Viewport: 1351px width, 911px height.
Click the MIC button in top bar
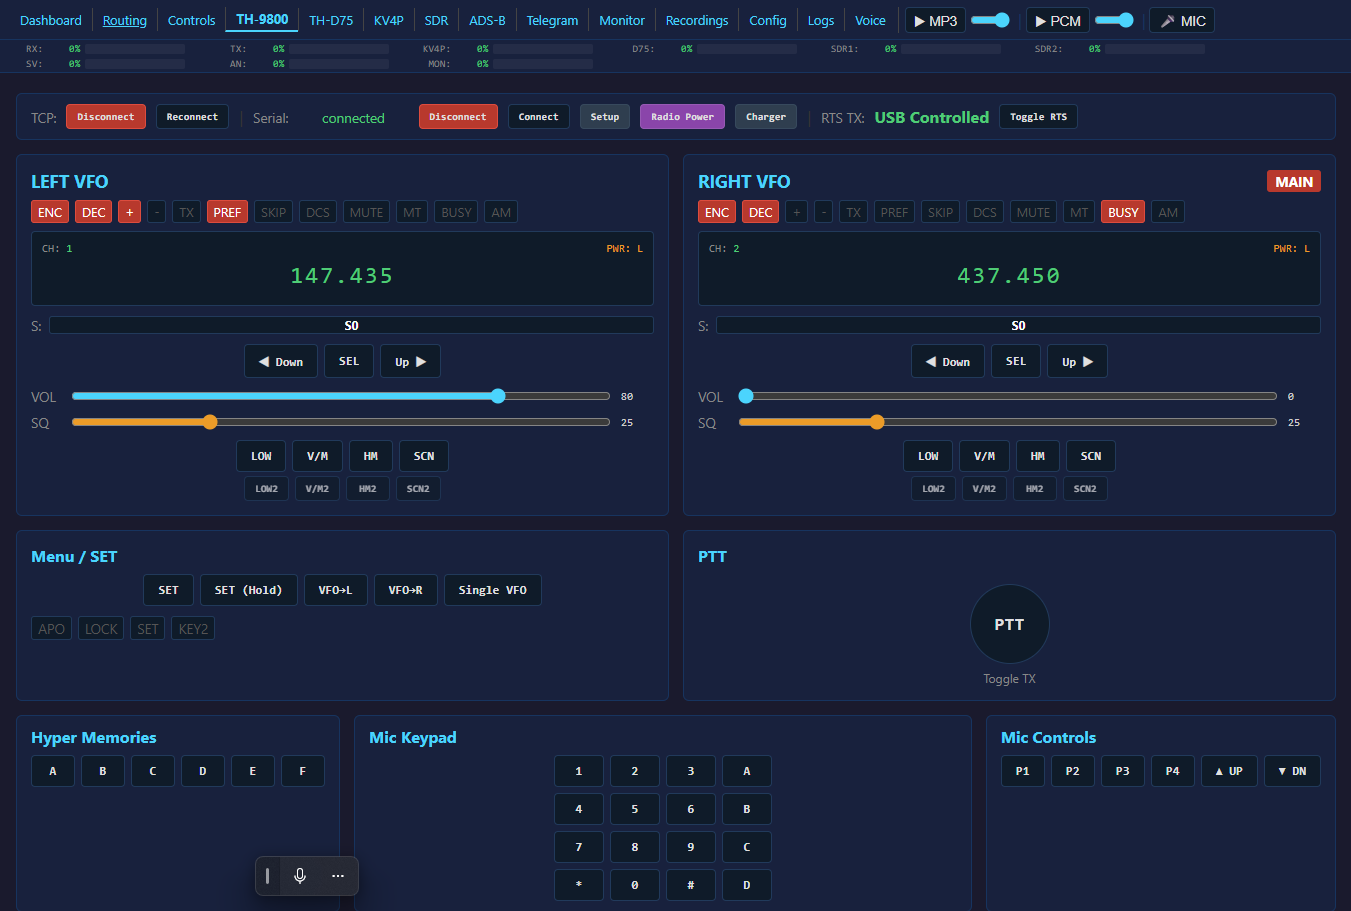pos(1182,21)
